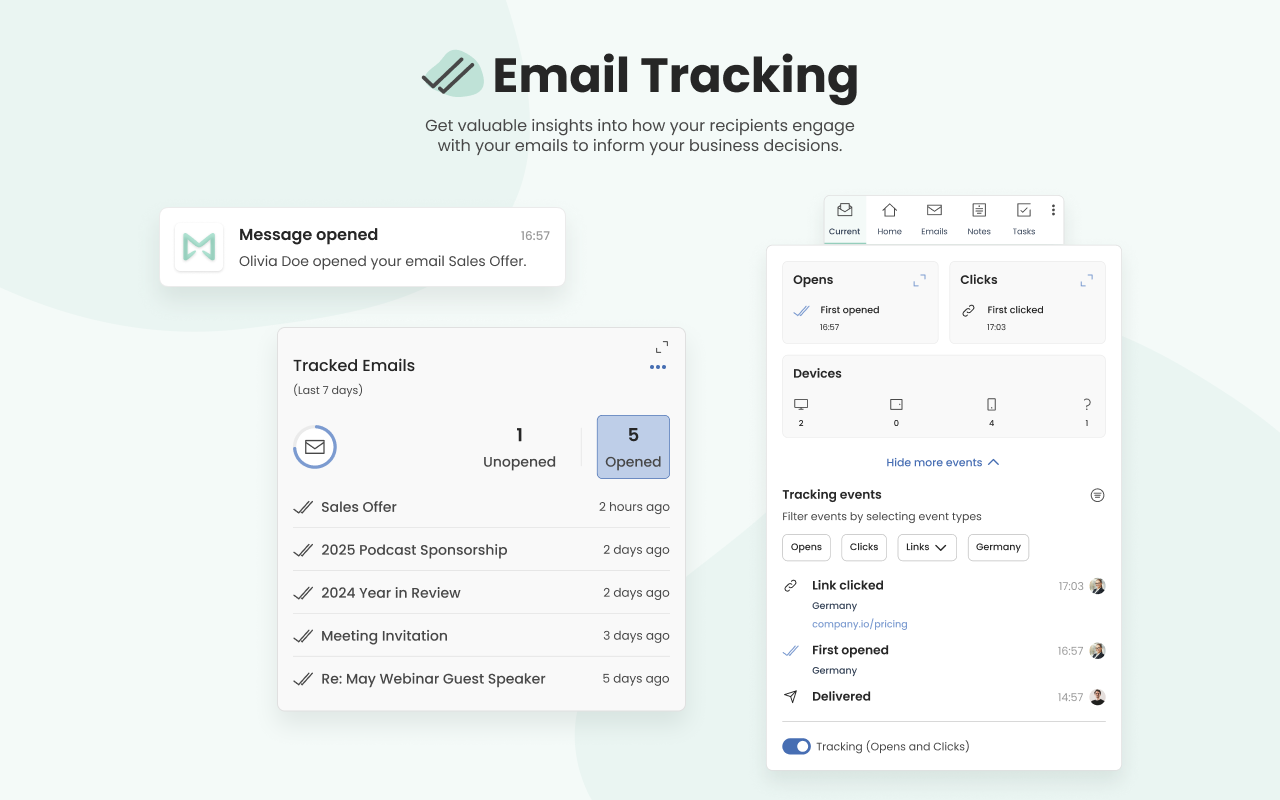Disable the Tracking (Opens and Clicks) switch
The image size is (1280, 800).
(x=796, y=746)
